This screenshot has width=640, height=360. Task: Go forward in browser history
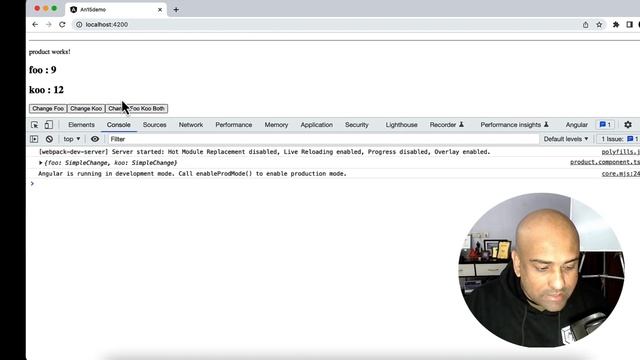tap(49, 24)
